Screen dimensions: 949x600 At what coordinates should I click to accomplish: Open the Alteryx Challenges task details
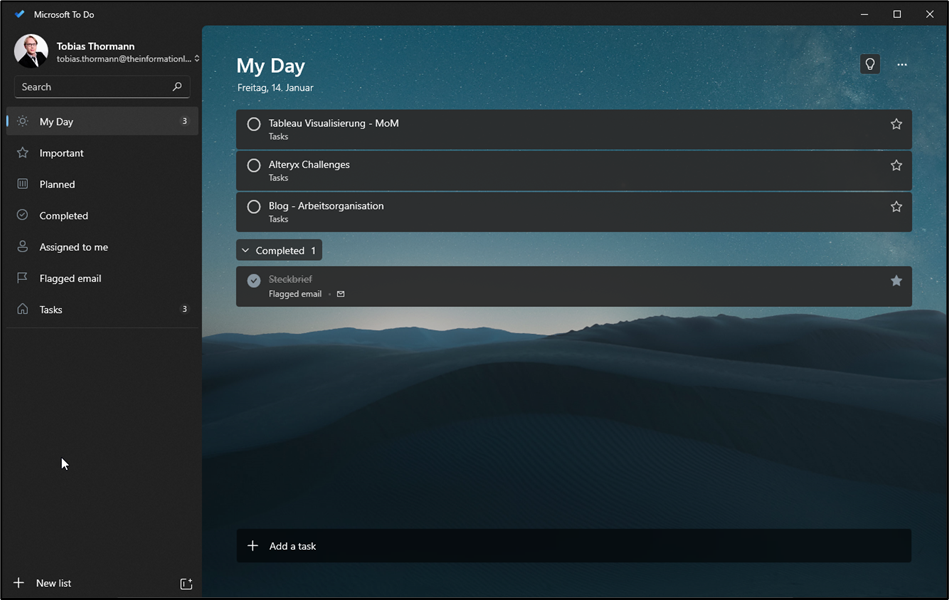574,170
